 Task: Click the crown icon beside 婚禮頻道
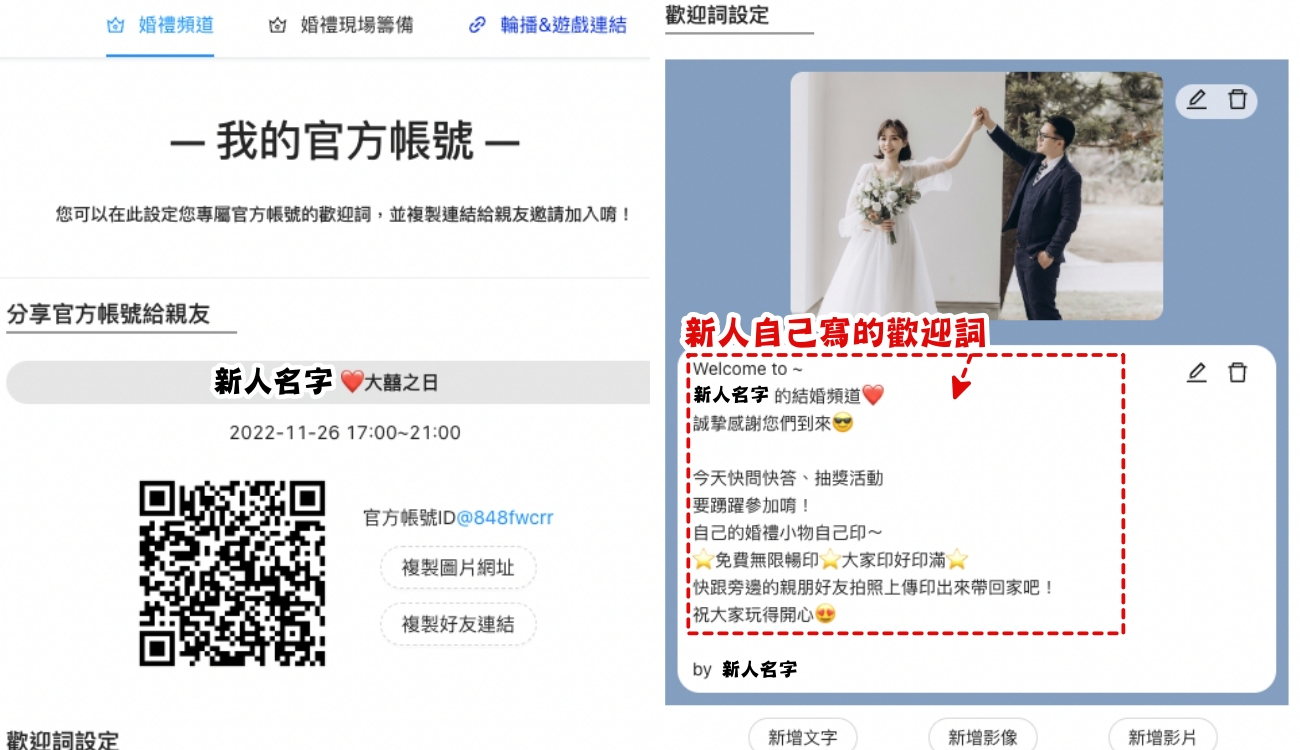pos(115,26)
